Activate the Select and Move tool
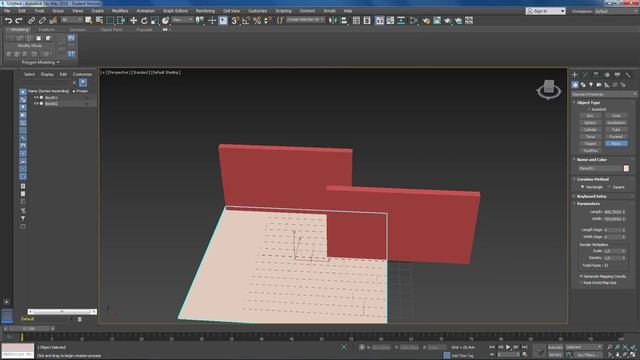 click(133, 20)
